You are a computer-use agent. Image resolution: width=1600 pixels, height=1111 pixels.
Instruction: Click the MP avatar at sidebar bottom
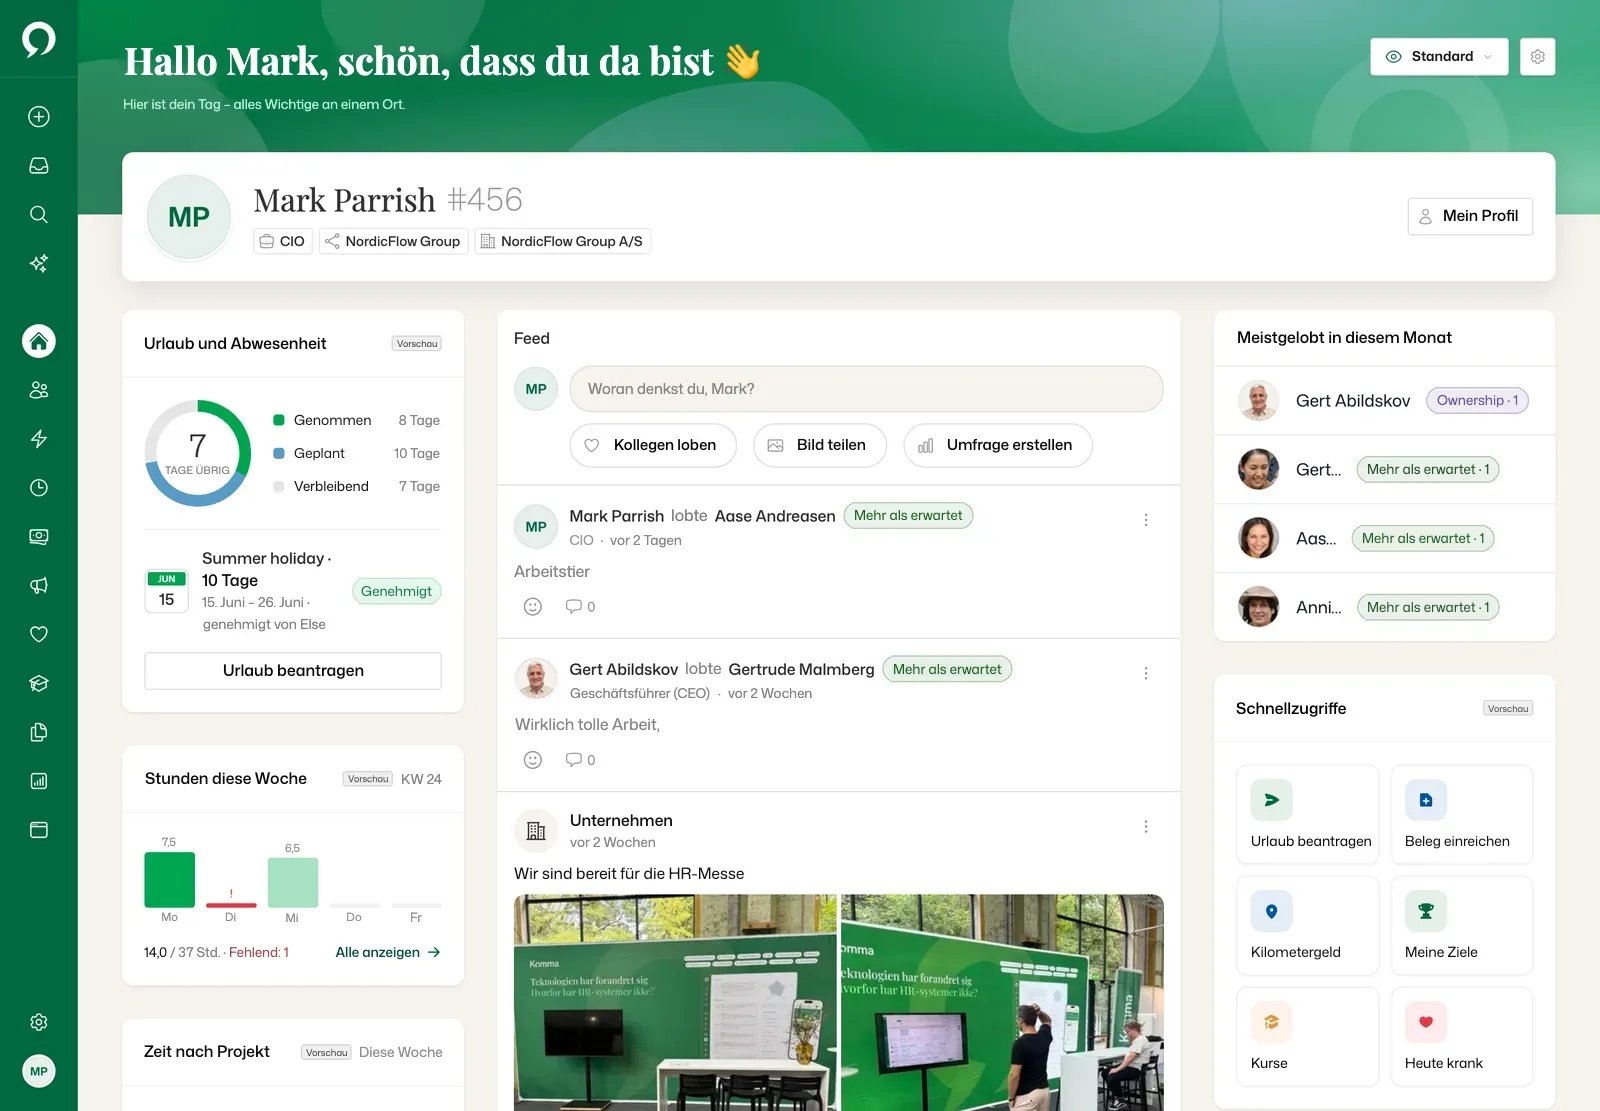39,1071
